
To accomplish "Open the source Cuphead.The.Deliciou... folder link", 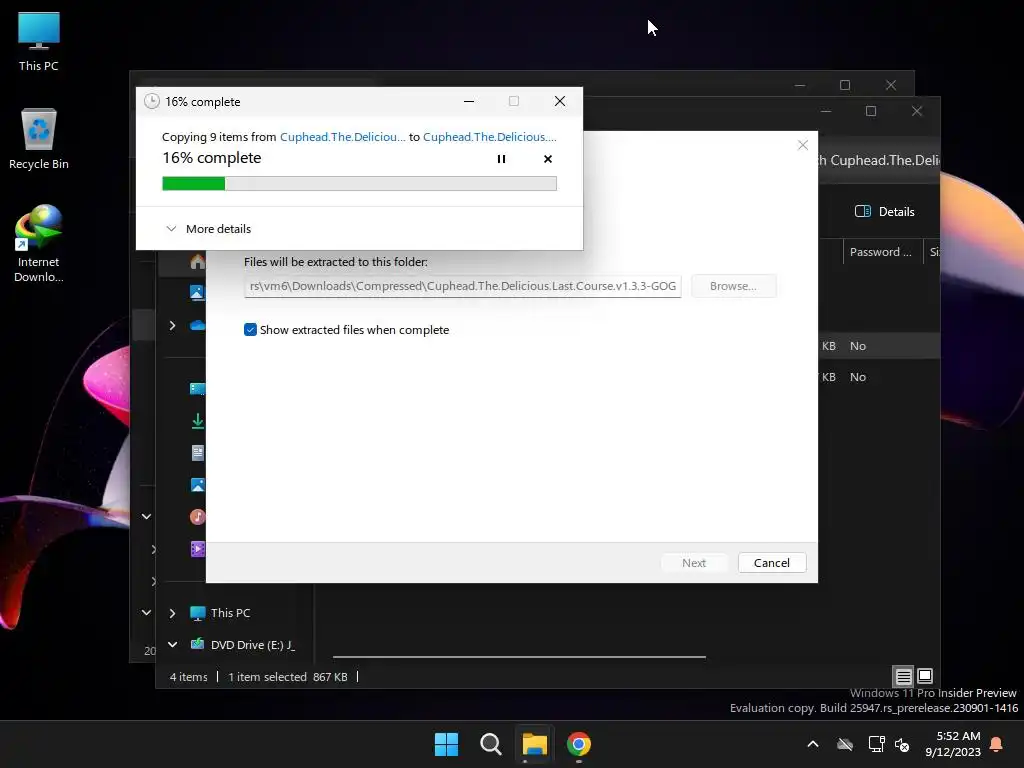I will click(342, 136).
